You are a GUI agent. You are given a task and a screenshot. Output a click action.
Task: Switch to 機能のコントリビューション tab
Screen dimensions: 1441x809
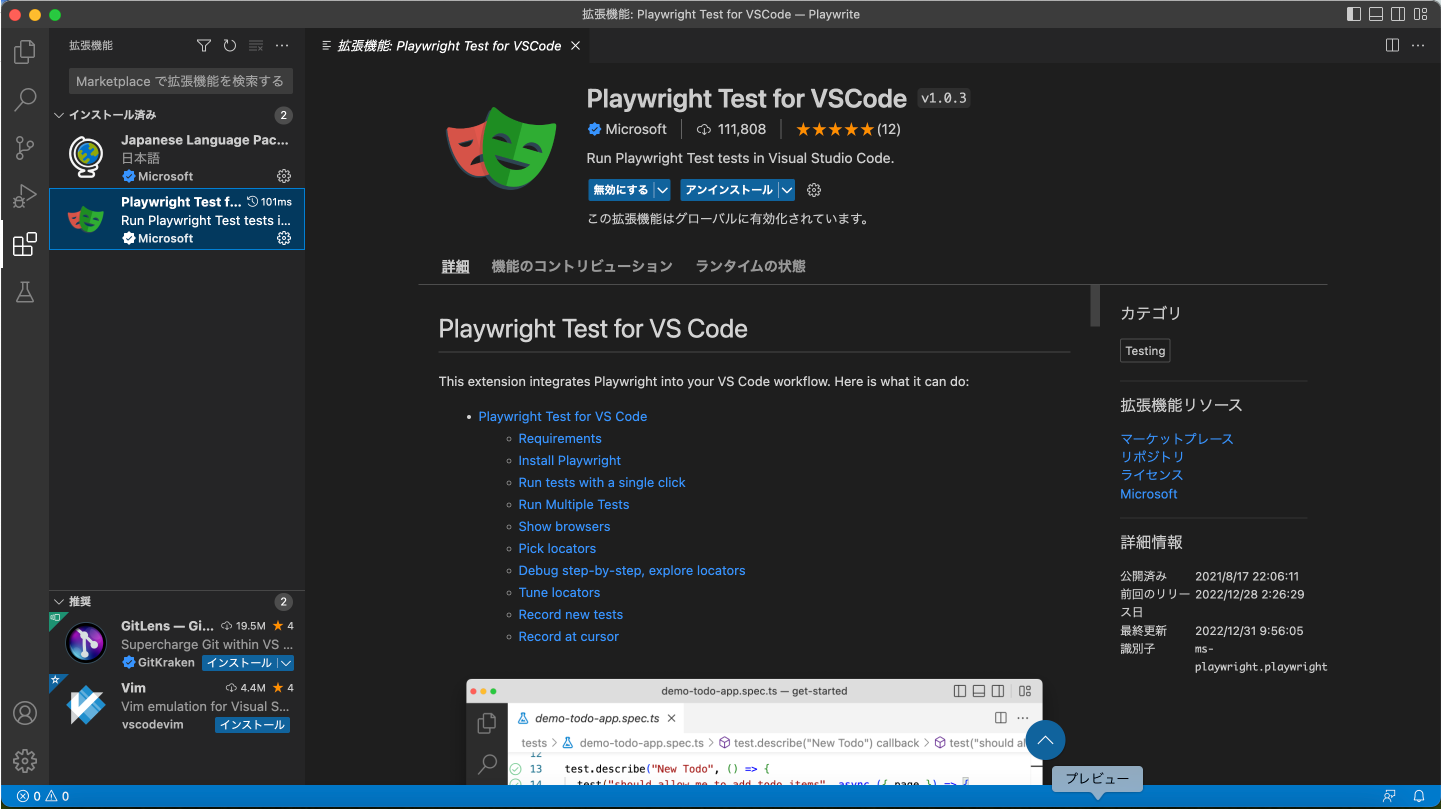(582, 267)
